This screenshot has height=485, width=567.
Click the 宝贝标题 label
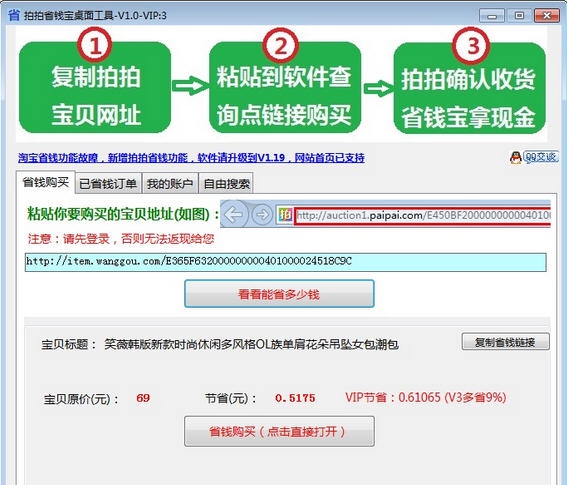tap(68, 344)
